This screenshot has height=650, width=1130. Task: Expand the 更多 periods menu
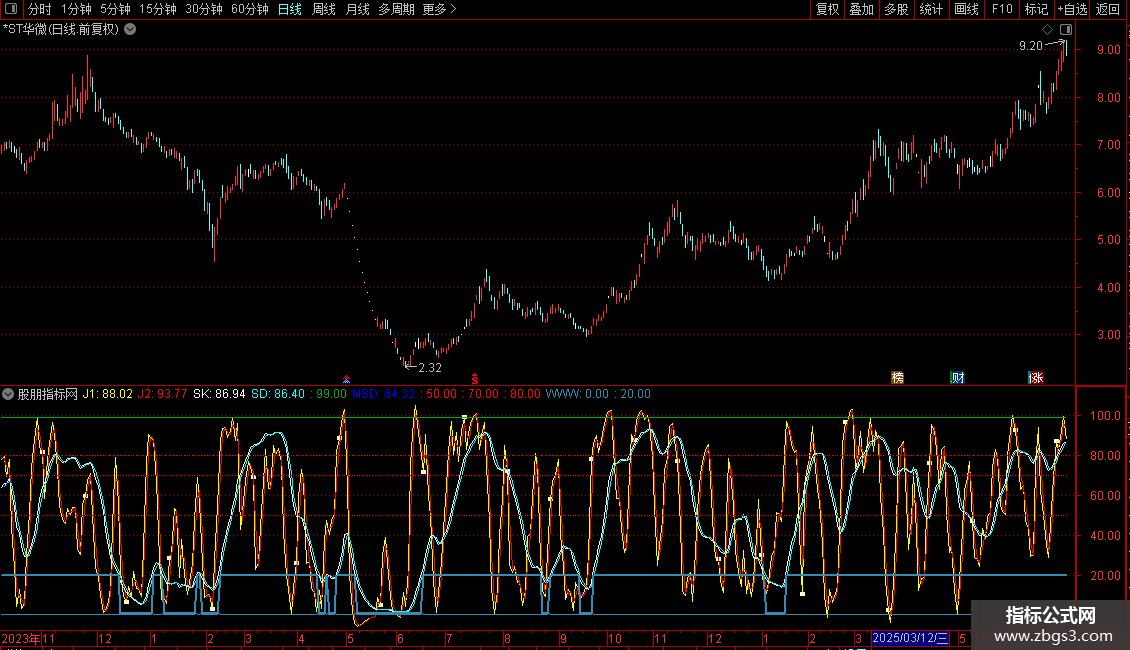click(439, 9)
